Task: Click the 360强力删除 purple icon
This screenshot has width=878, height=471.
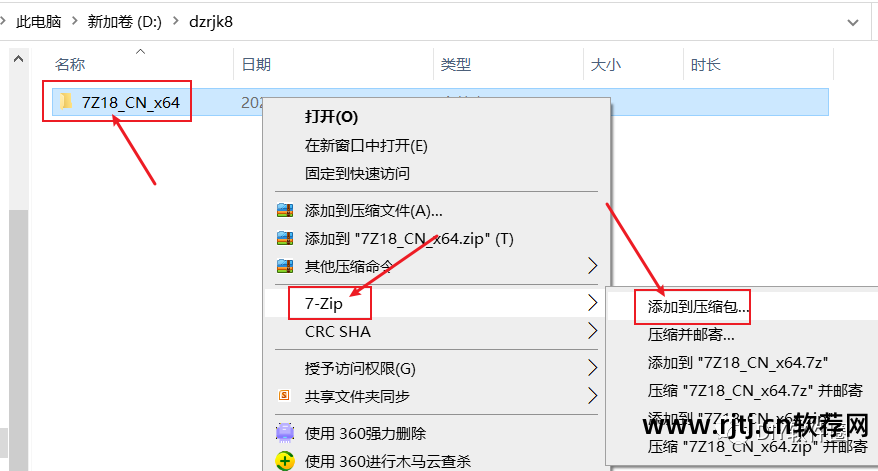Action: pyautogui.click(x=285, y=432)
